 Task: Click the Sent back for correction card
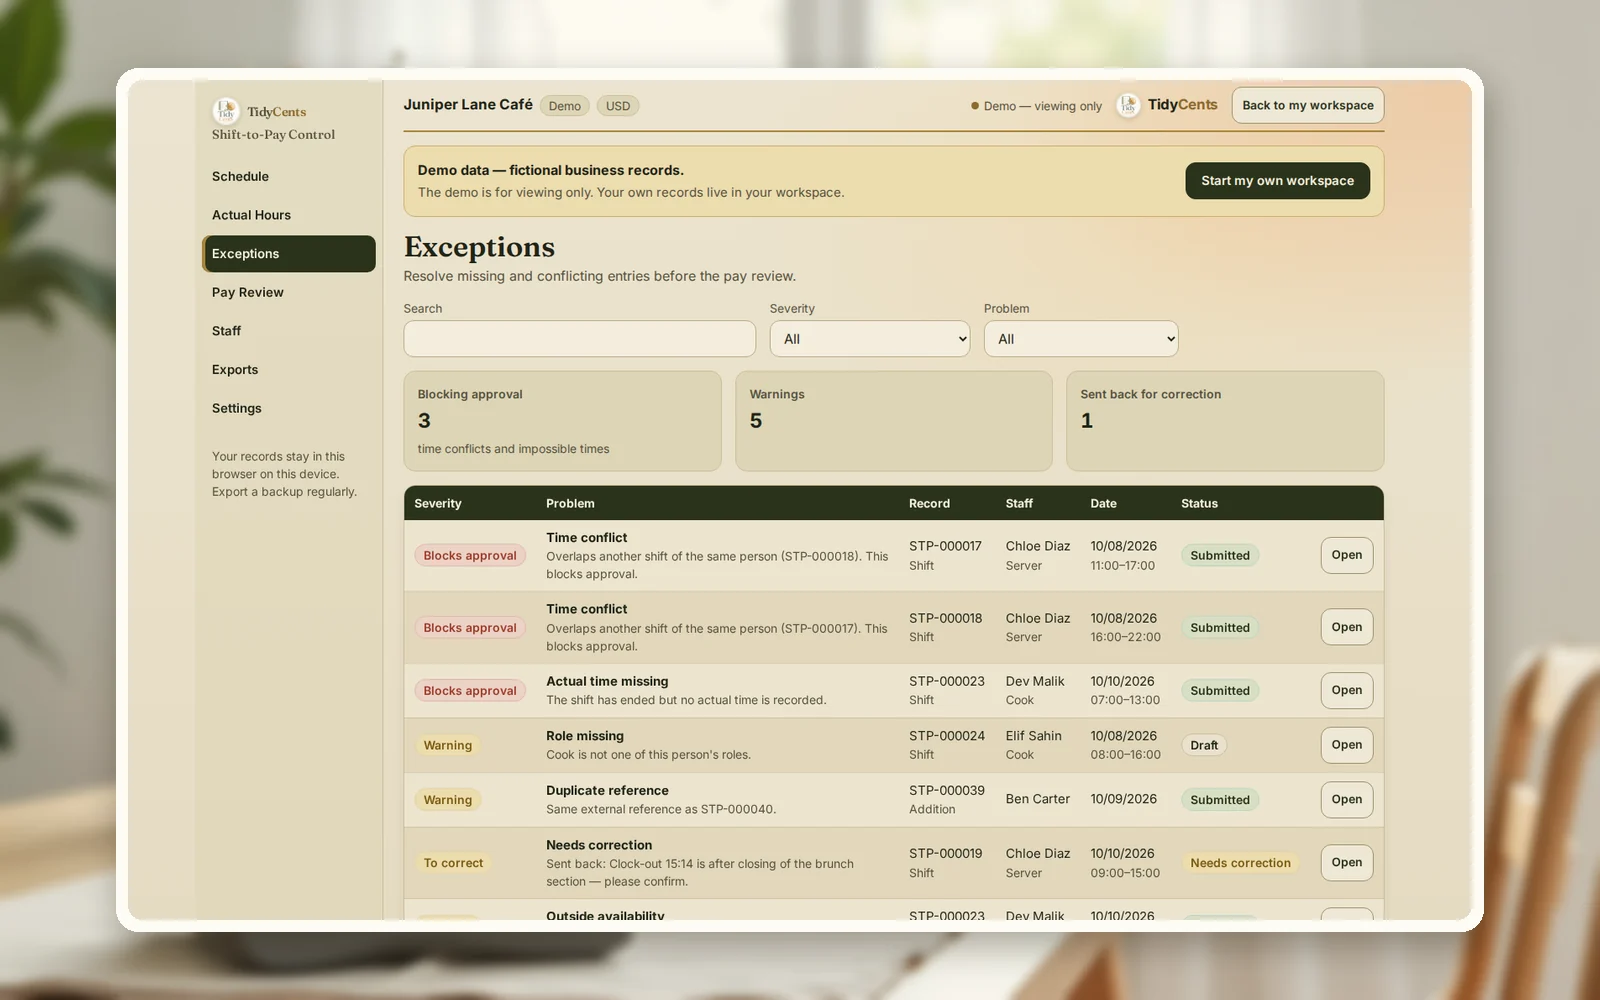(1225, 421)
